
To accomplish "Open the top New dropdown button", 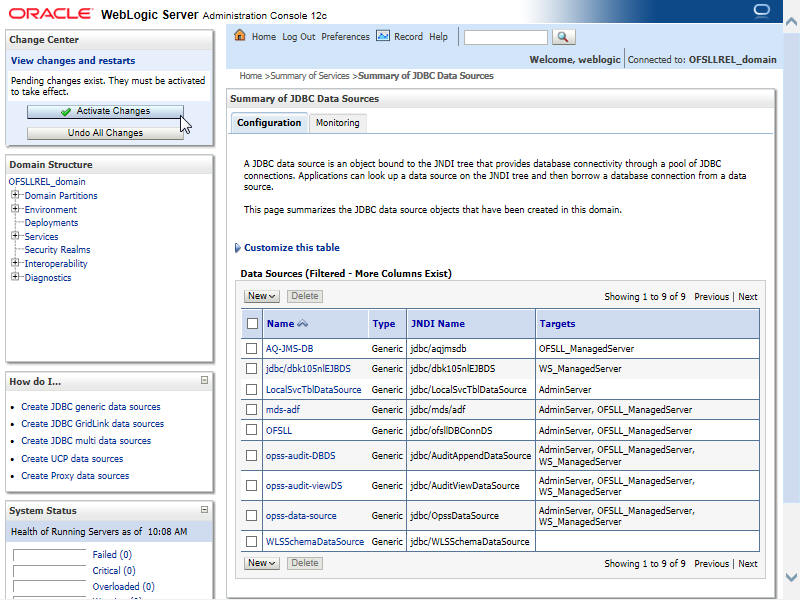I will tap(261, 296).
